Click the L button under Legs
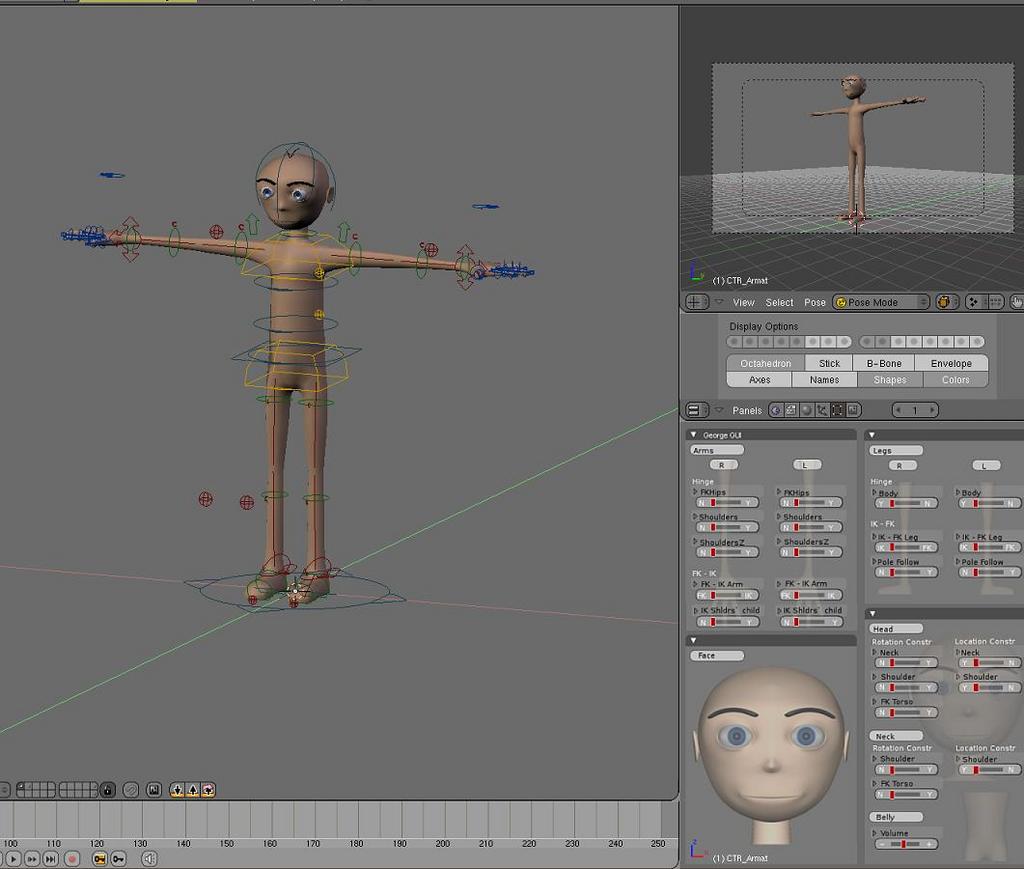The height and width of the screenshot is (869, 1024). coord(986,466)
